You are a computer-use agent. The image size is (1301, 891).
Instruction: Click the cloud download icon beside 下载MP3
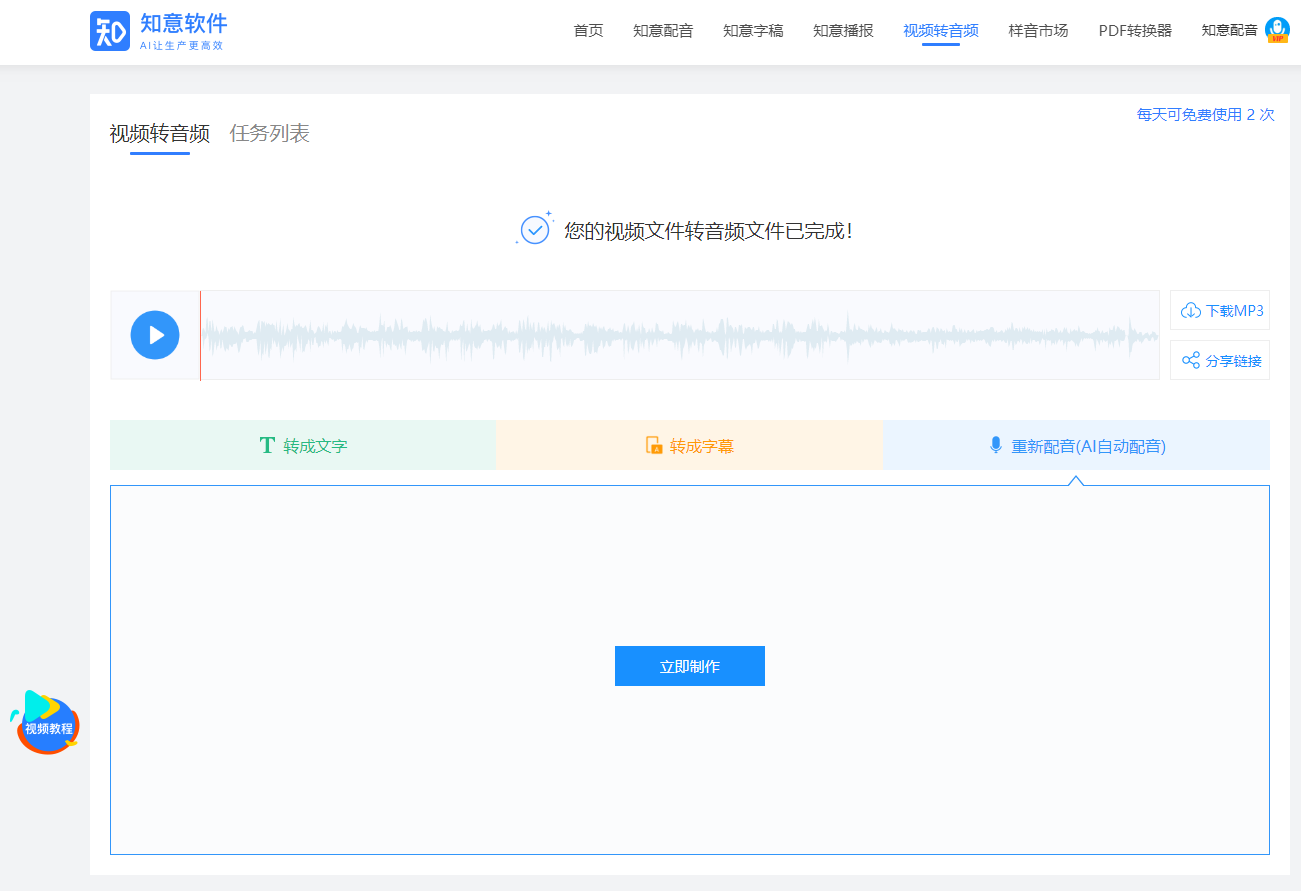point(1190,310)
